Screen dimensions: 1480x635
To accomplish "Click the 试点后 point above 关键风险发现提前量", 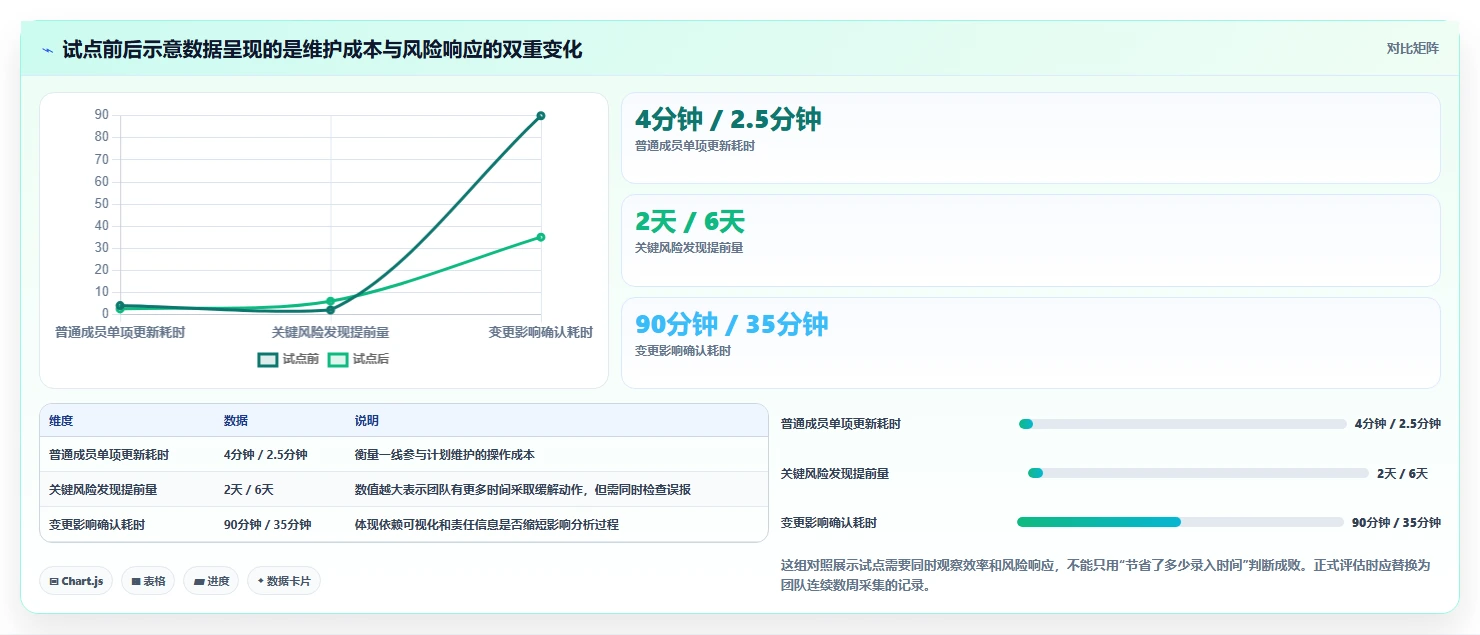I will click(x=330, y=301).
